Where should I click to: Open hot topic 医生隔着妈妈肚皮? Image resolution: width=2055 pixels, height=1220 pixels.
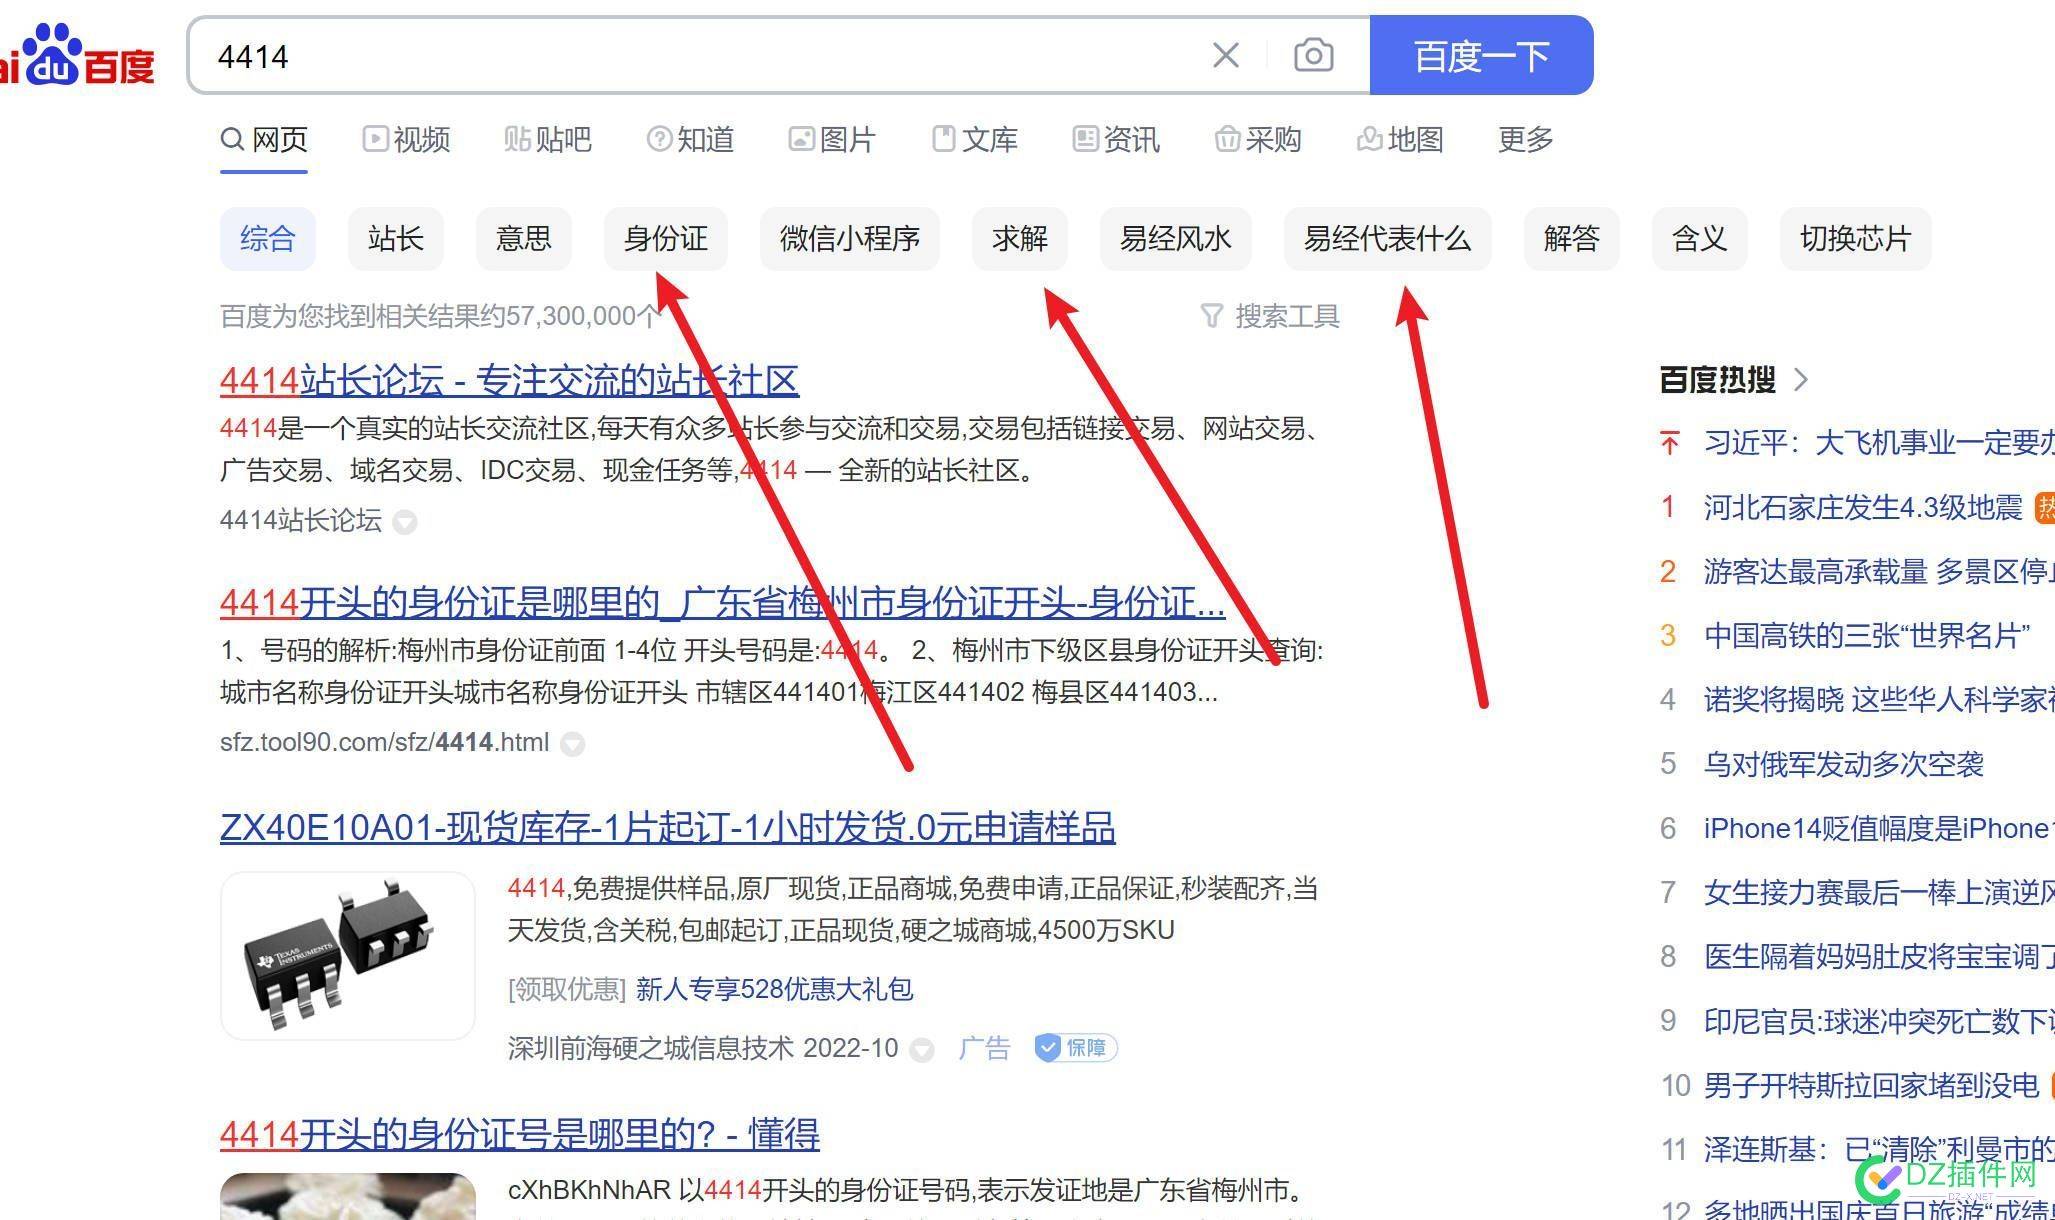coord(1879,957)
